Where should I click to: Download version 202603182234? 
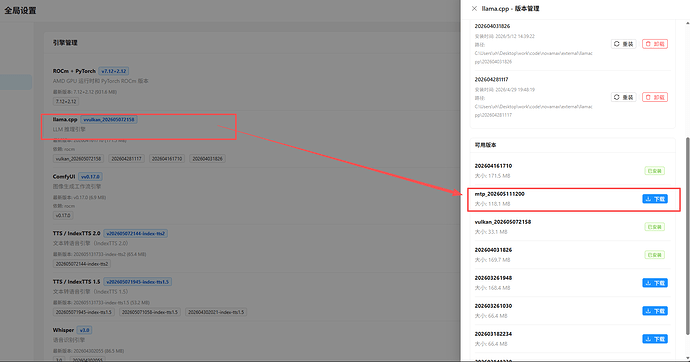(655, 339)
